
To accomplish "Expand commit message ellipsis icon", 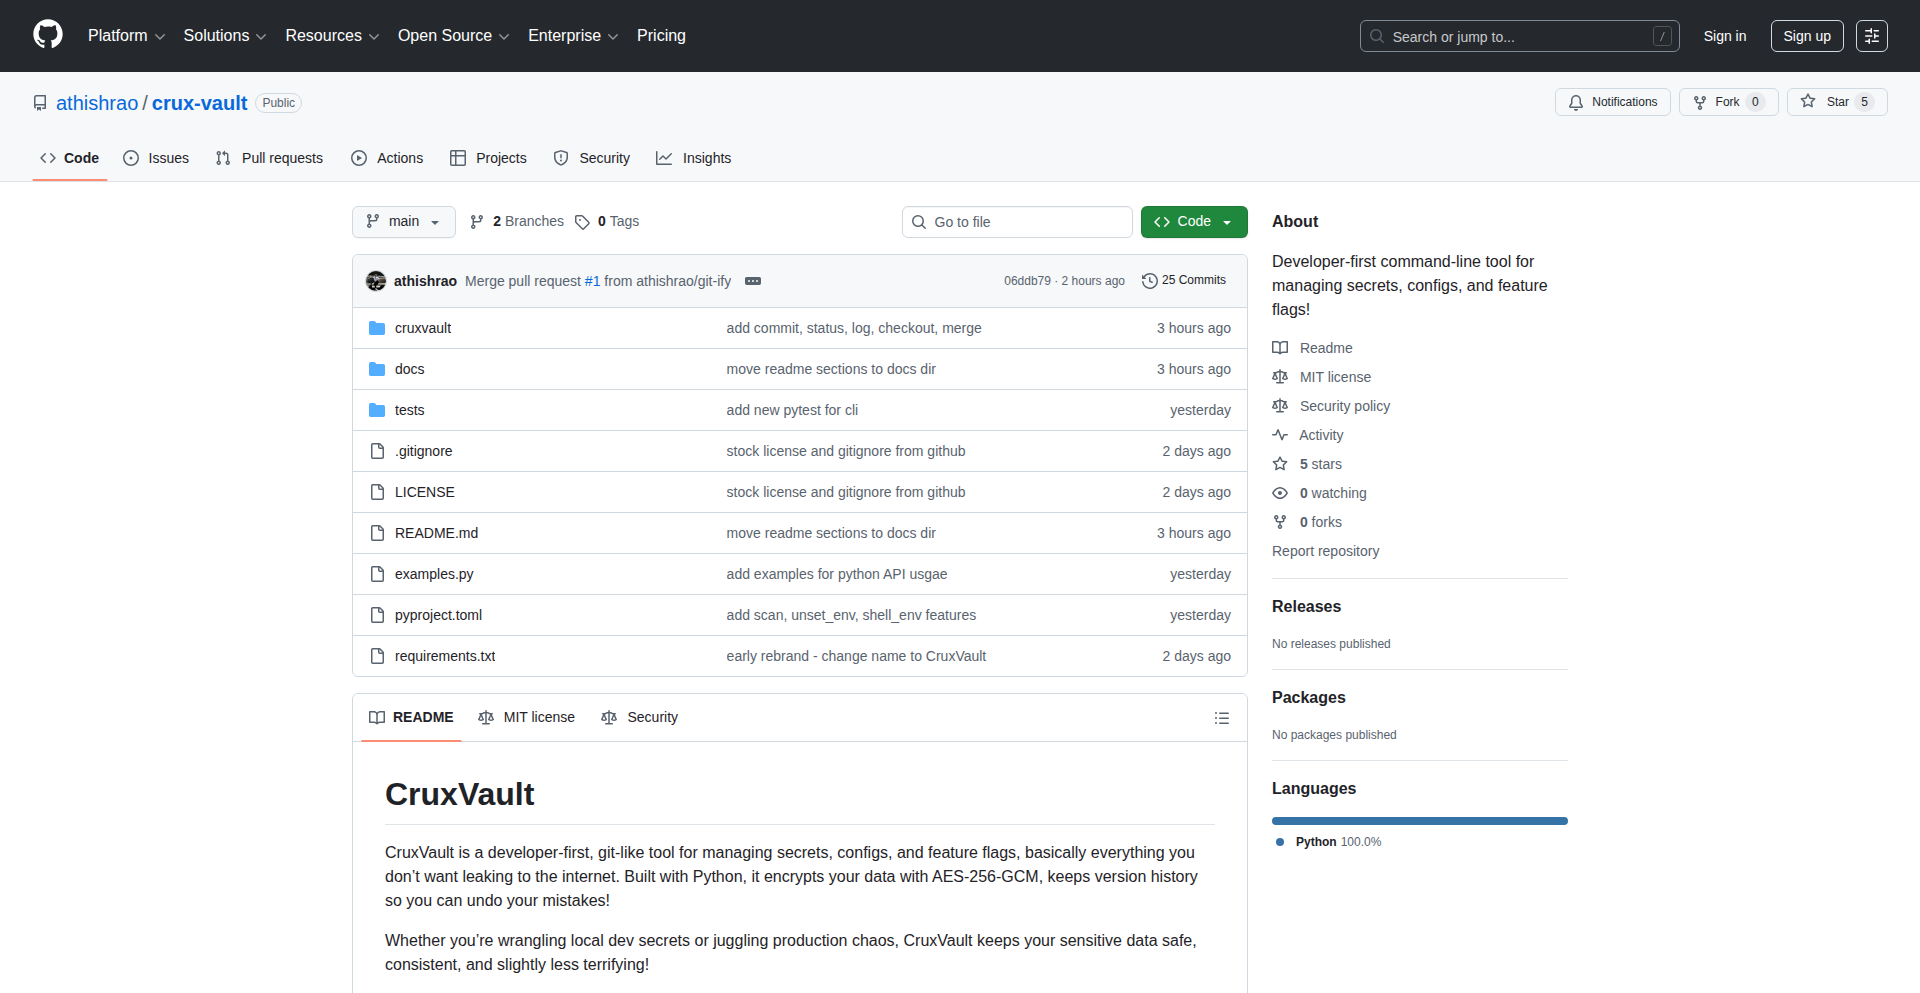I will [x=753, y=281].
